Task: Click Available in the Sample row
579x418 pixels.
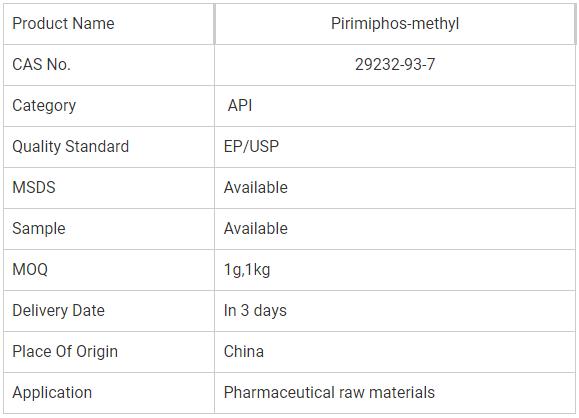Action: click(x=256, y=229)
